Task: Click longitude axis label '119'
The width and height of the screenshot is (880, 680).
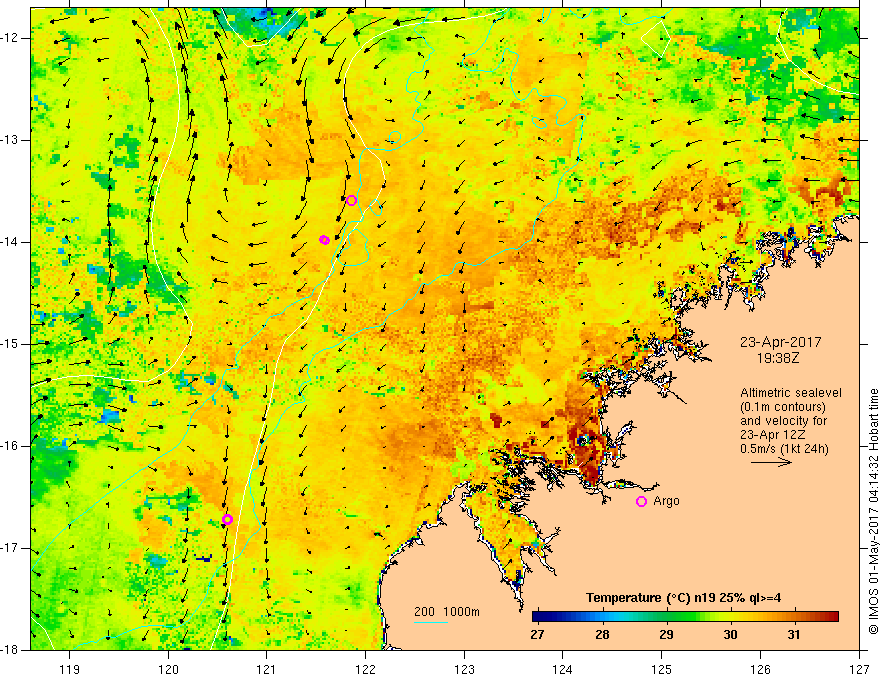Action: 70,670
